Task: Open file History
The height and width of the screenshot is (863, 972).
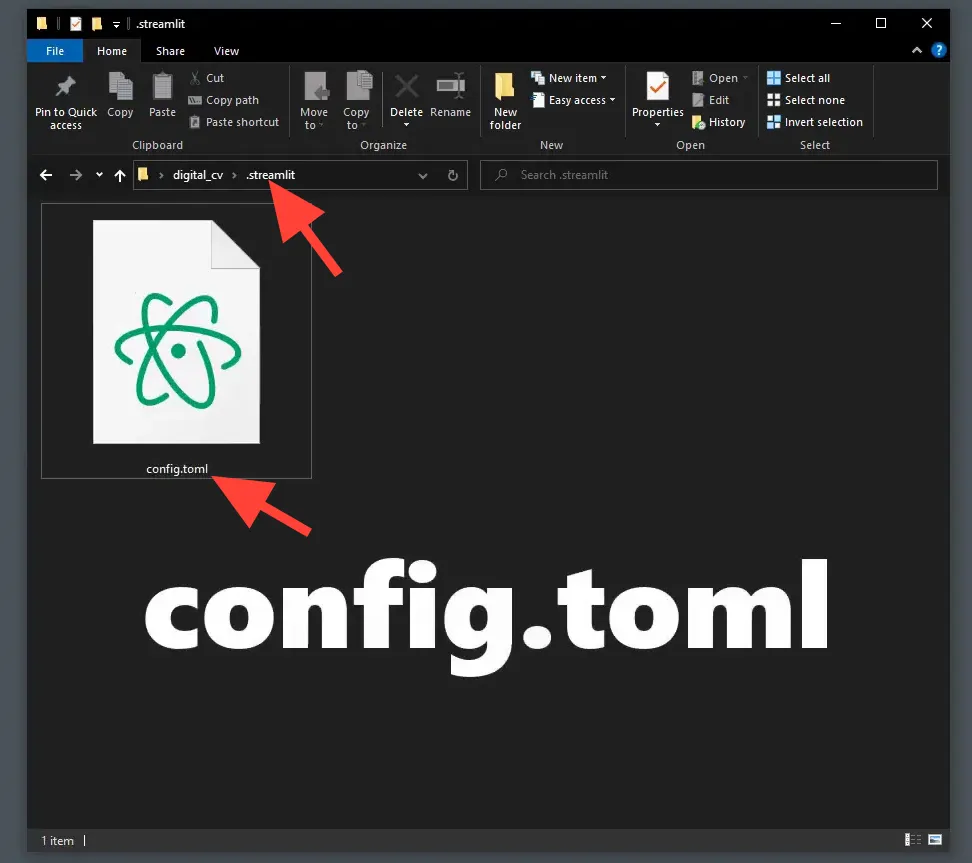Action: [x=719, y=121]
